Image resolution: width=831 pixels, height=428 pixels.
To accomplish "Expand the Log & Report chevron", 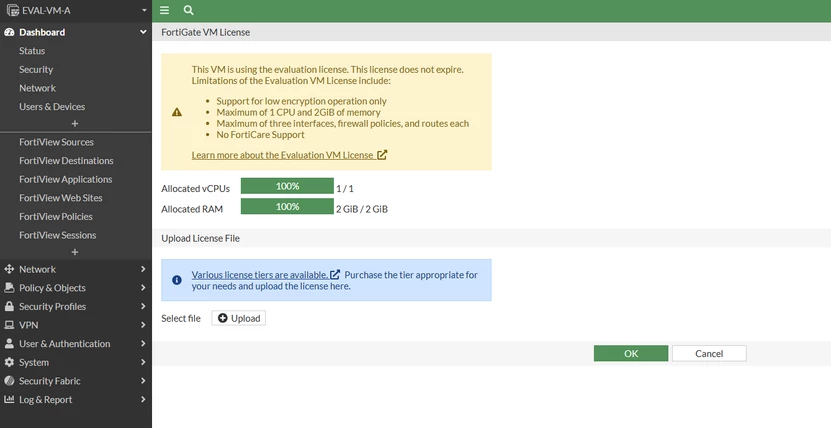I will tap(143, 399).
